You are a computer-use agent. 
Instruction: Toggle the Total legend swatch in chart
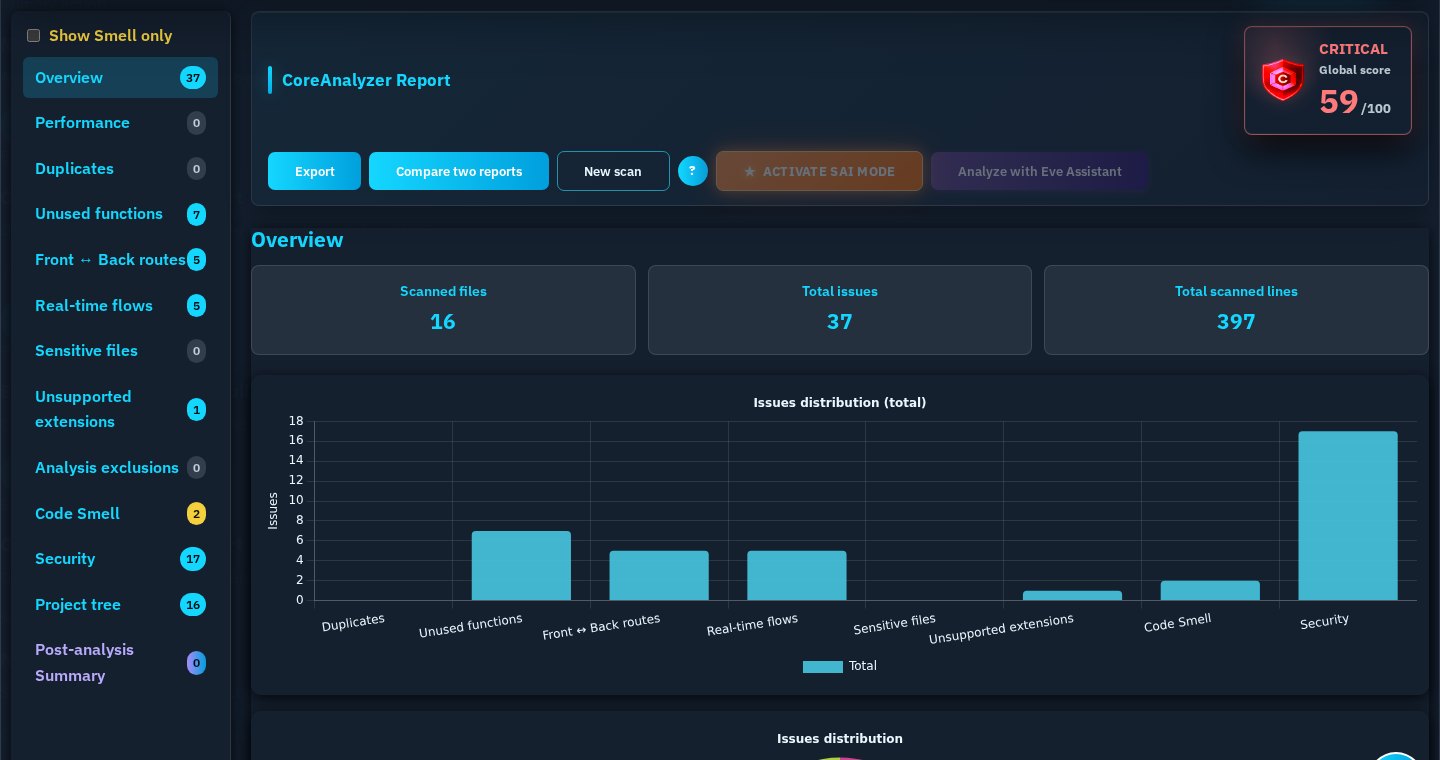point(823,666)
